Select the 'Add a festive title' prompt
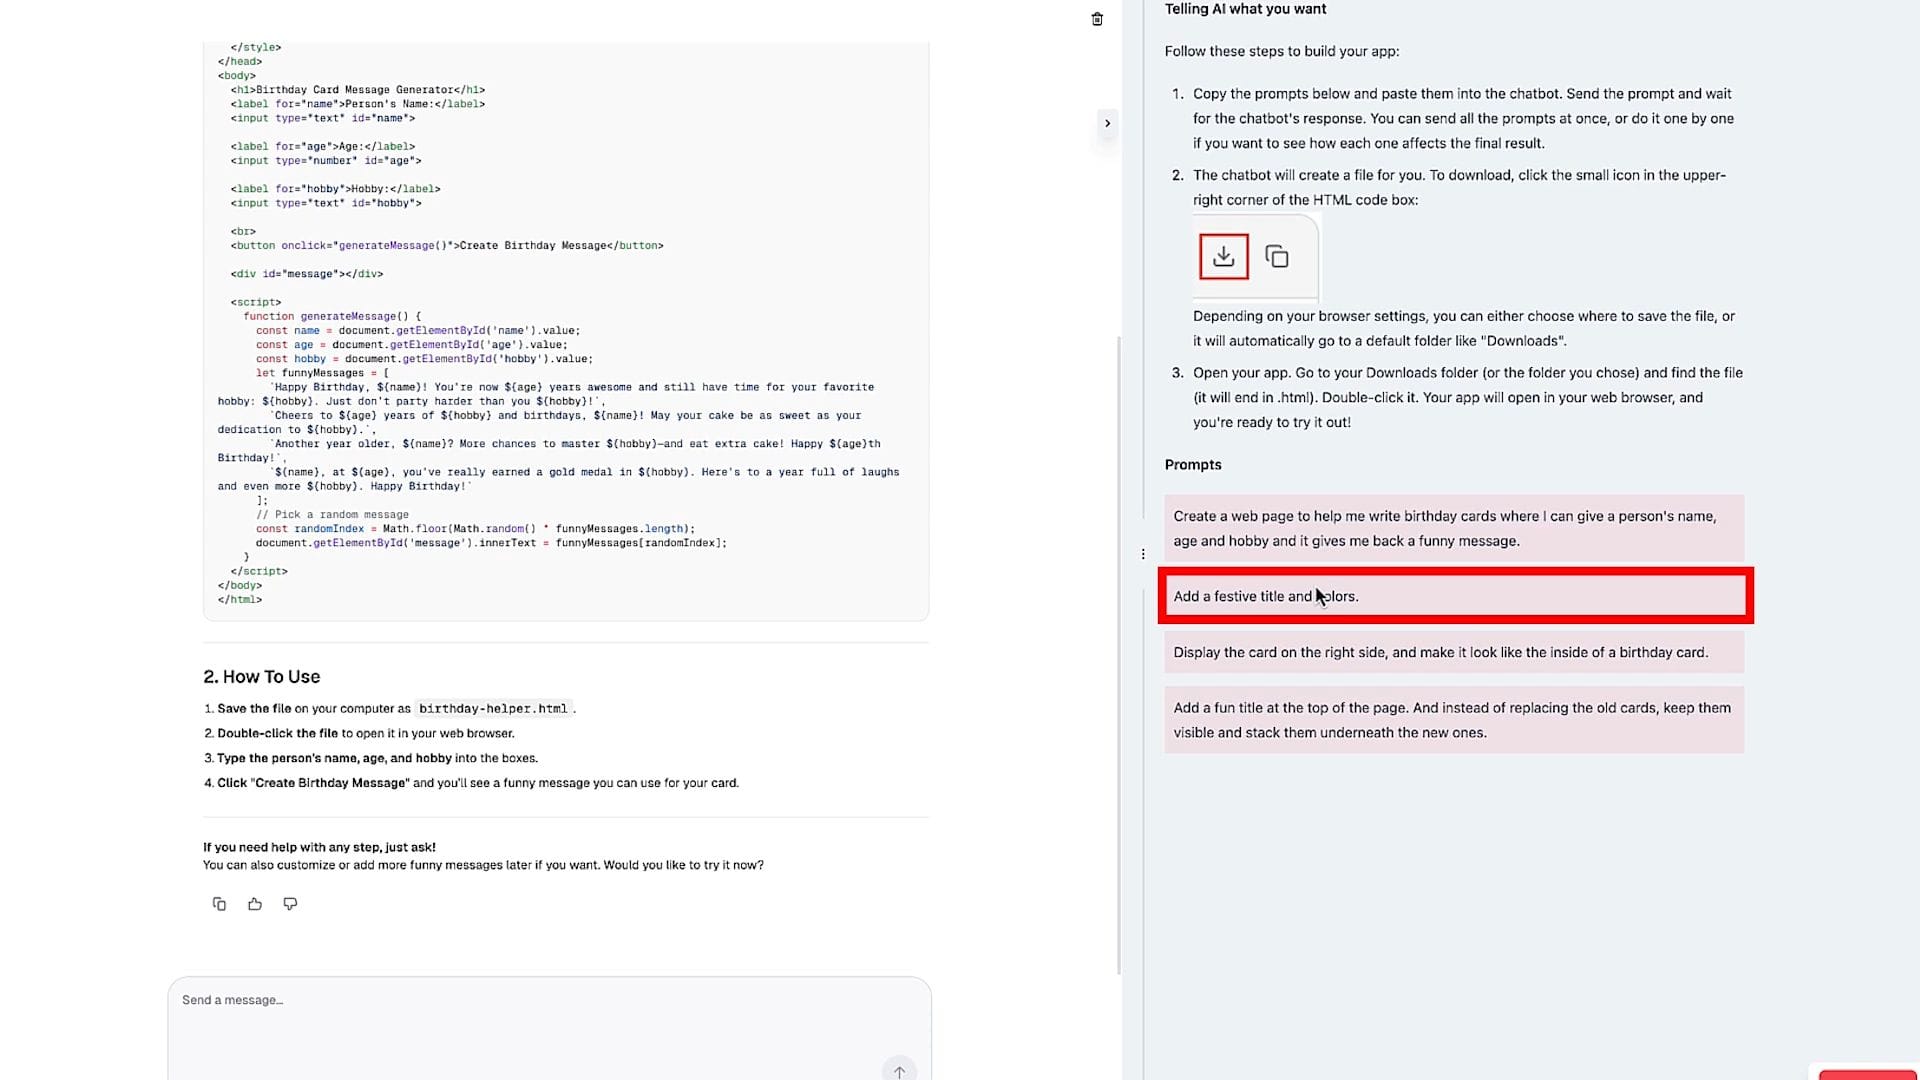 (1454, 597)
